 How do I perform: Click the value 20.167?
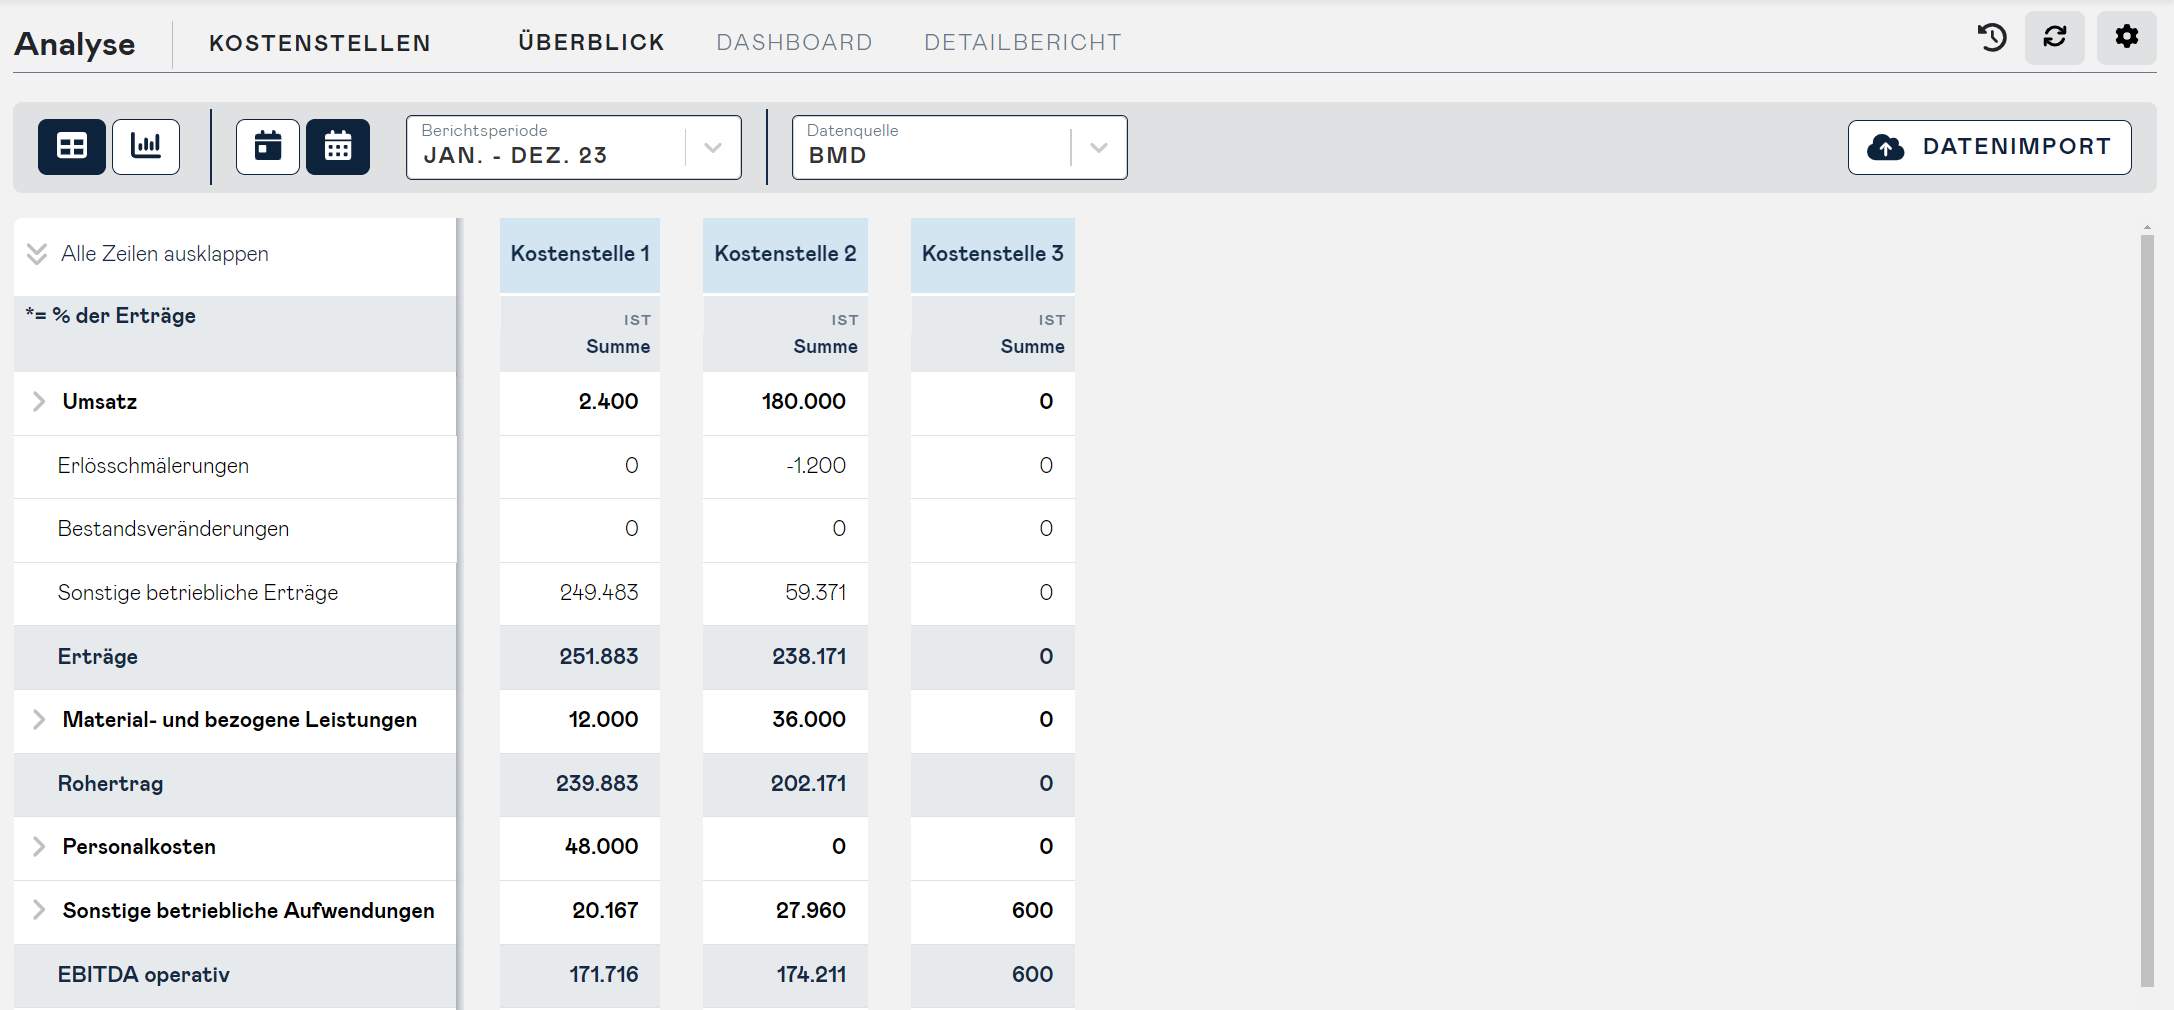point(605,911)
